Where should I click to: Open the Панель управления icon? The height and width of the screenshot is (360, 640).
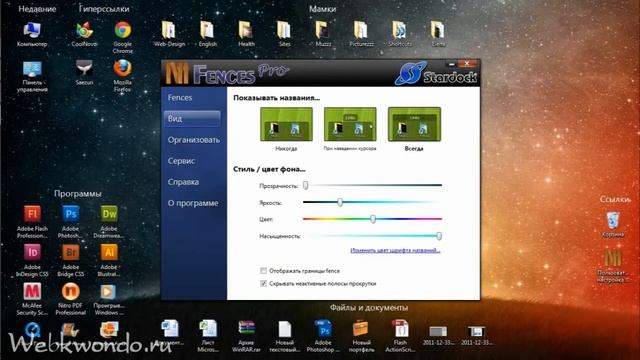coord(32,76)
